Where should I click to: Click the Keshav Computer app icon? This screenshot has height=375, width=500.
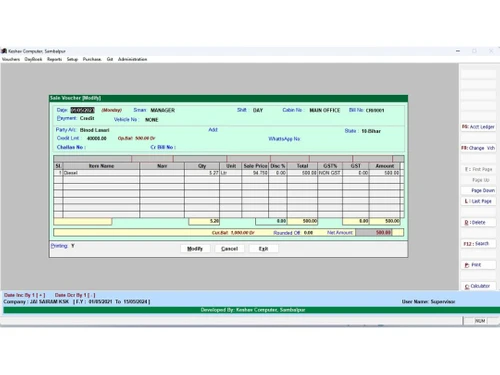pyautogui.click(x=4, y=51)
